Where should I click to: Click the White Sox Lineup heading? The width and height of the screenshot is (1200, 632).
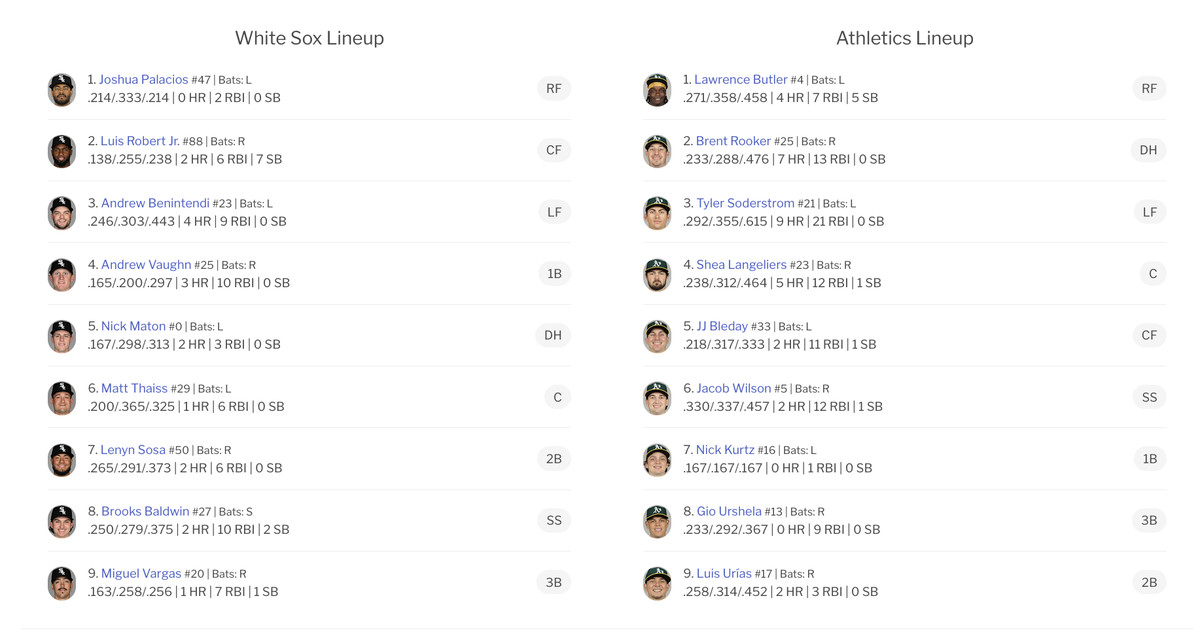coord(309,38)
